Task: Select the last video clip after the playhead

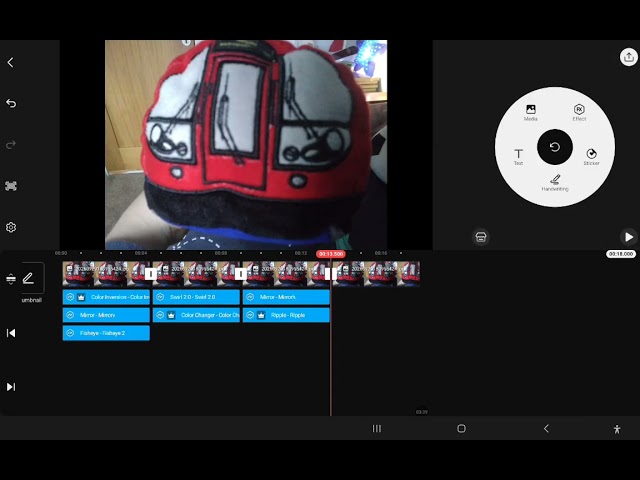Action: (x=378, y=273)
